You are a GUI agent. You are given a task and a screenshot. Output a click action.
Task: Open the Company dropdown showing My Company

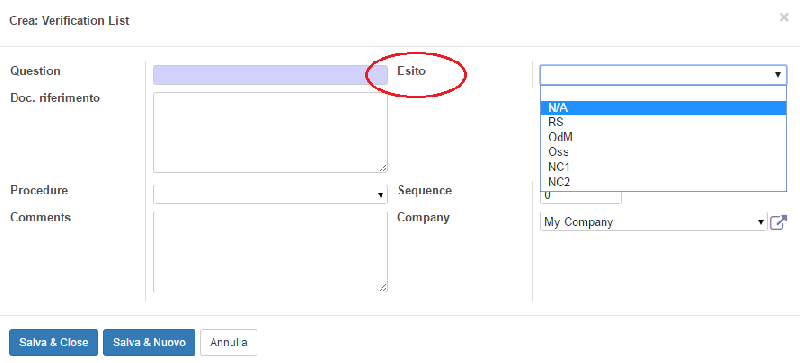[654, 222]
